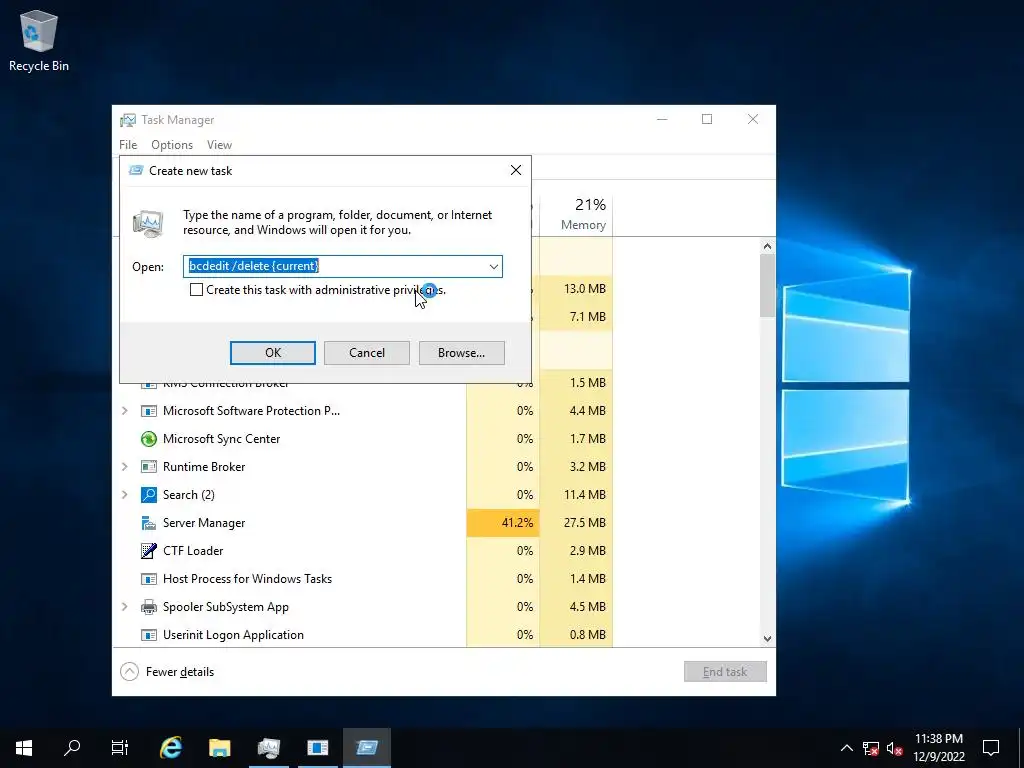Screen dimensions: 1024x768
Task: Show hidden system tray icons
Action: point(846,748)
